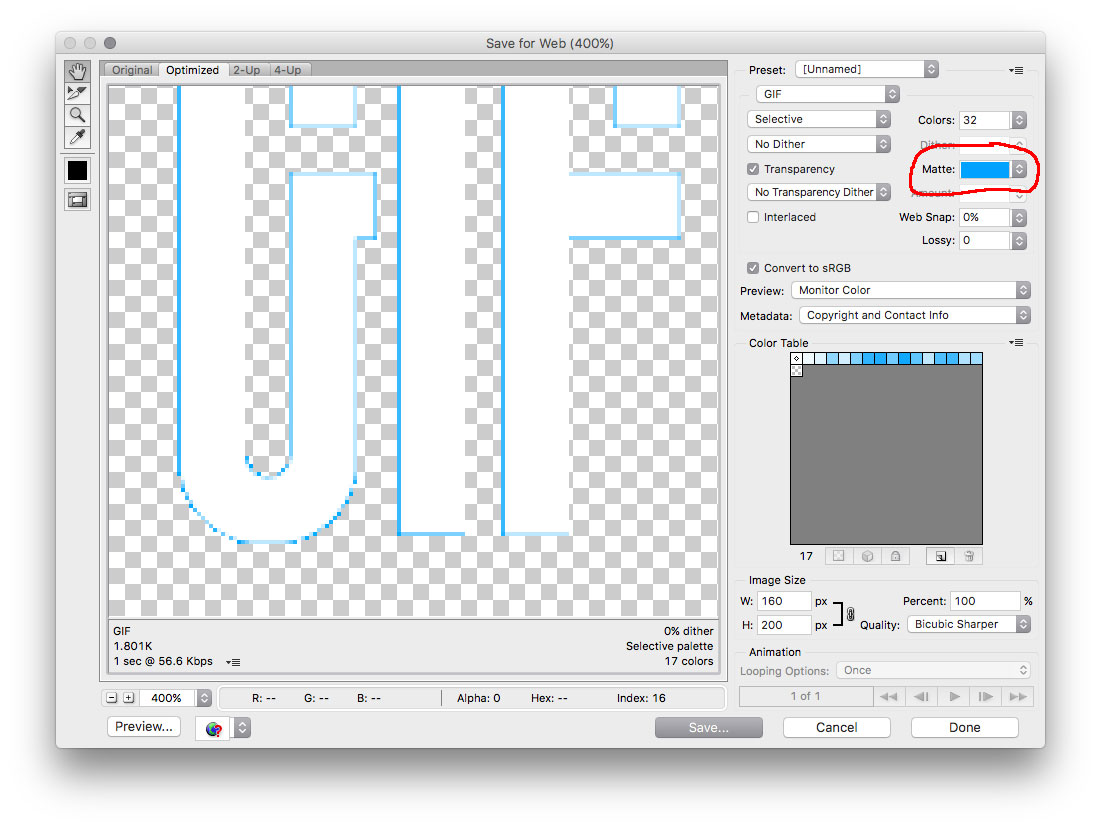Select the Slice Select tool

click(77, 93)
